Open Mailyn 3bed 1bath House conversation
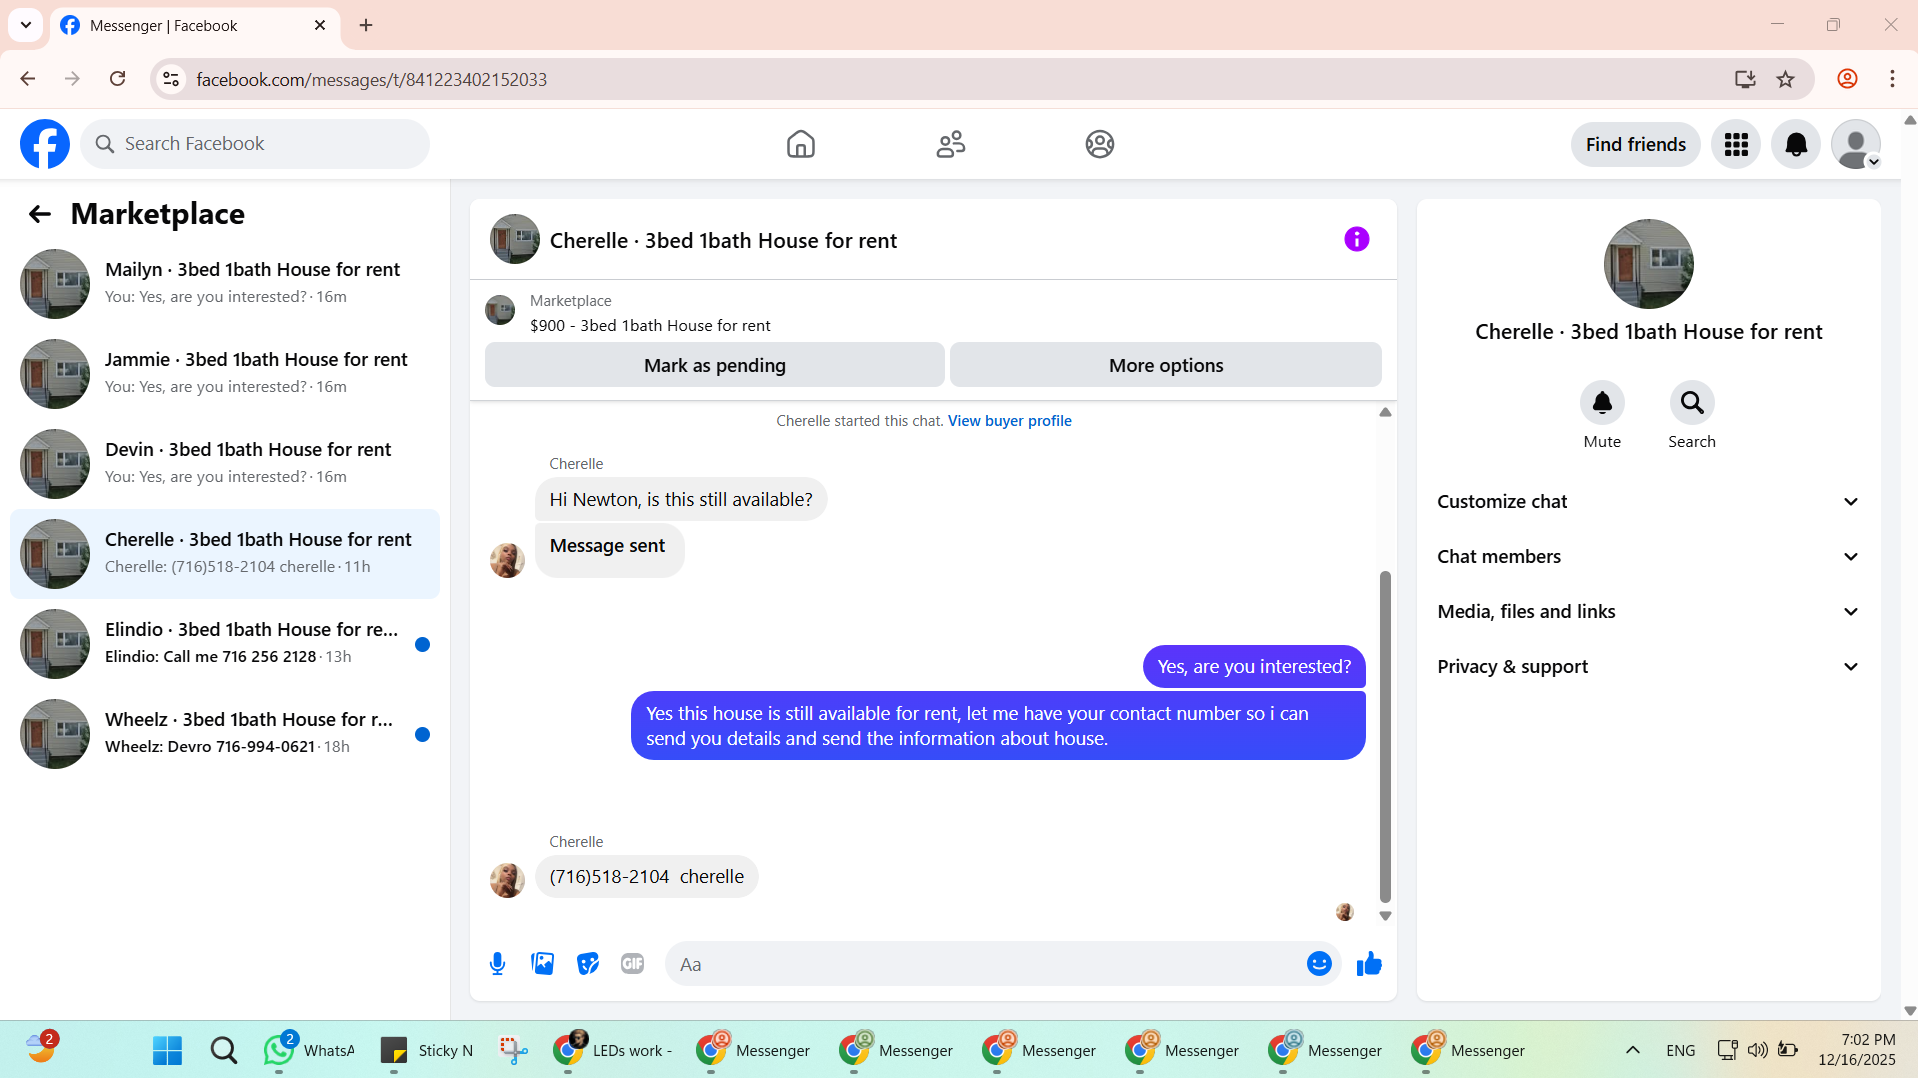 [x=225, y=284]
